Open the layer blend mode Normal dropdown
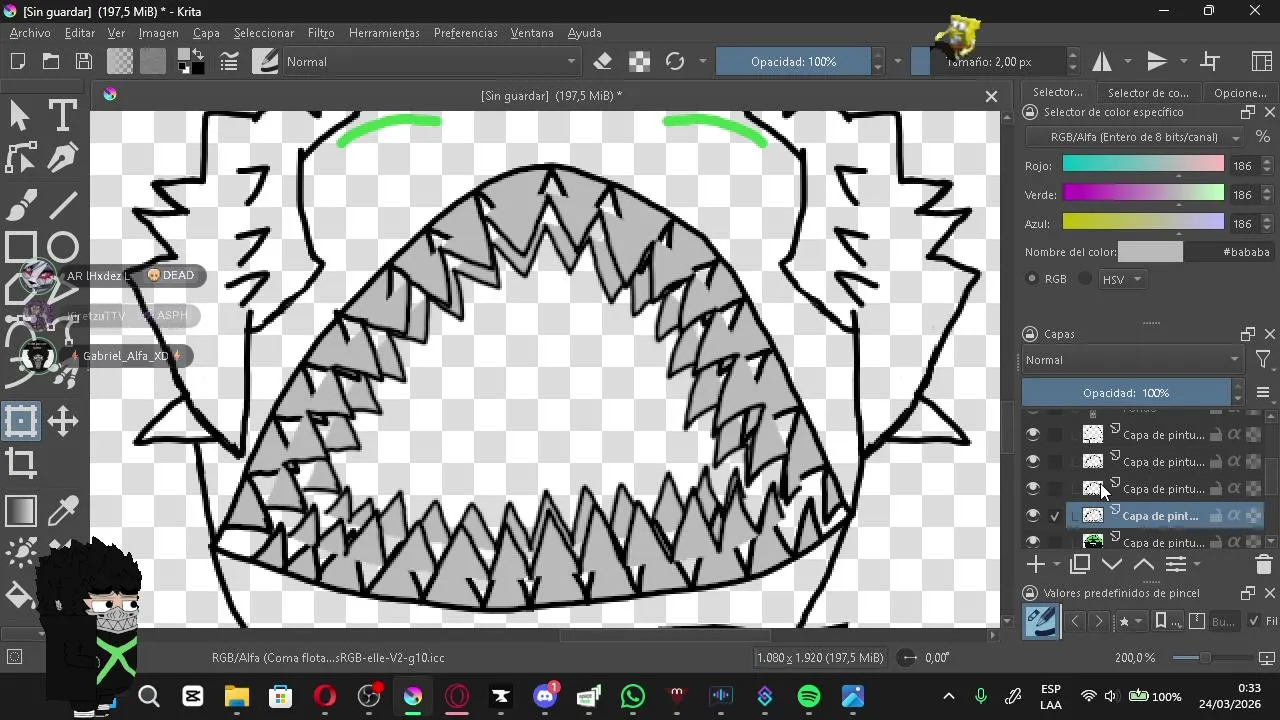The width and height of the screenshot is (1280, 720). click(x=1132, y=360)
